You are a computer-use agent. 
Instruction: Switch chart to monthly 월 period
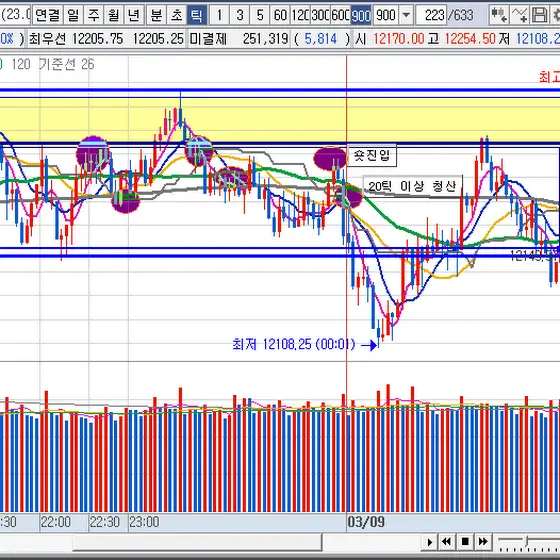(114, 15)
